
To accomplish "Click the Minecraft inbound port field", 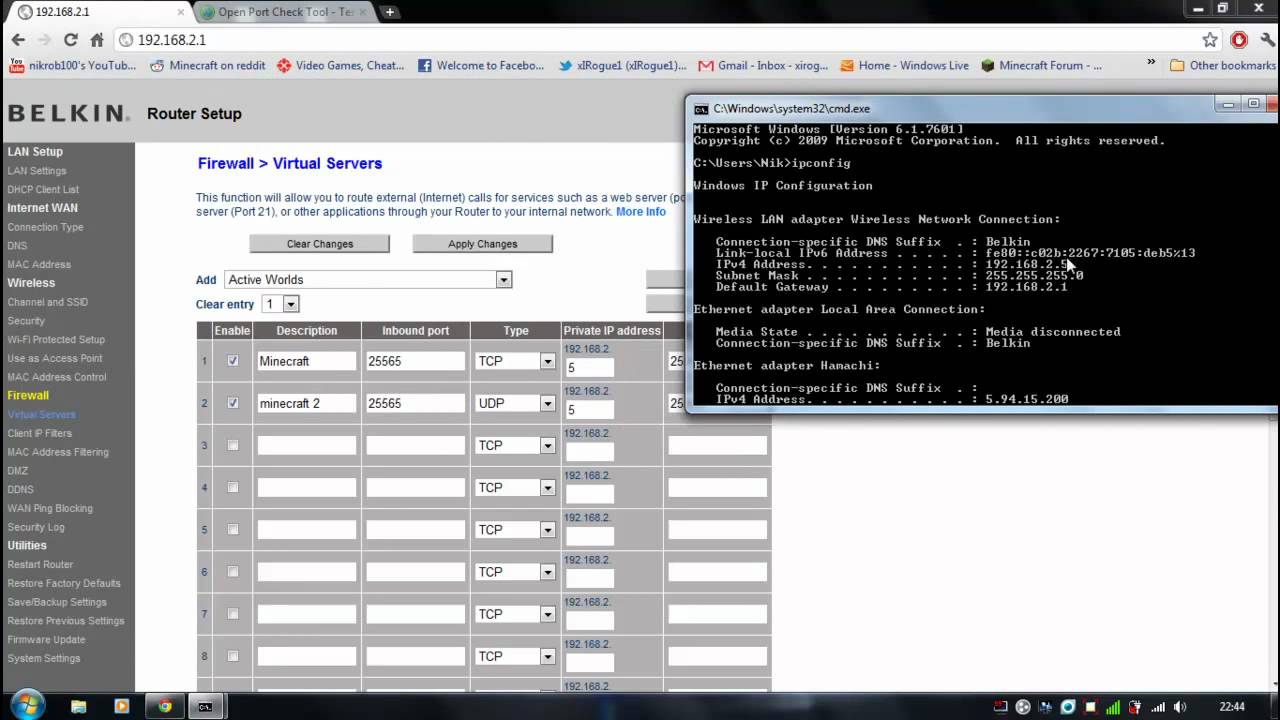I will [415, 361].
